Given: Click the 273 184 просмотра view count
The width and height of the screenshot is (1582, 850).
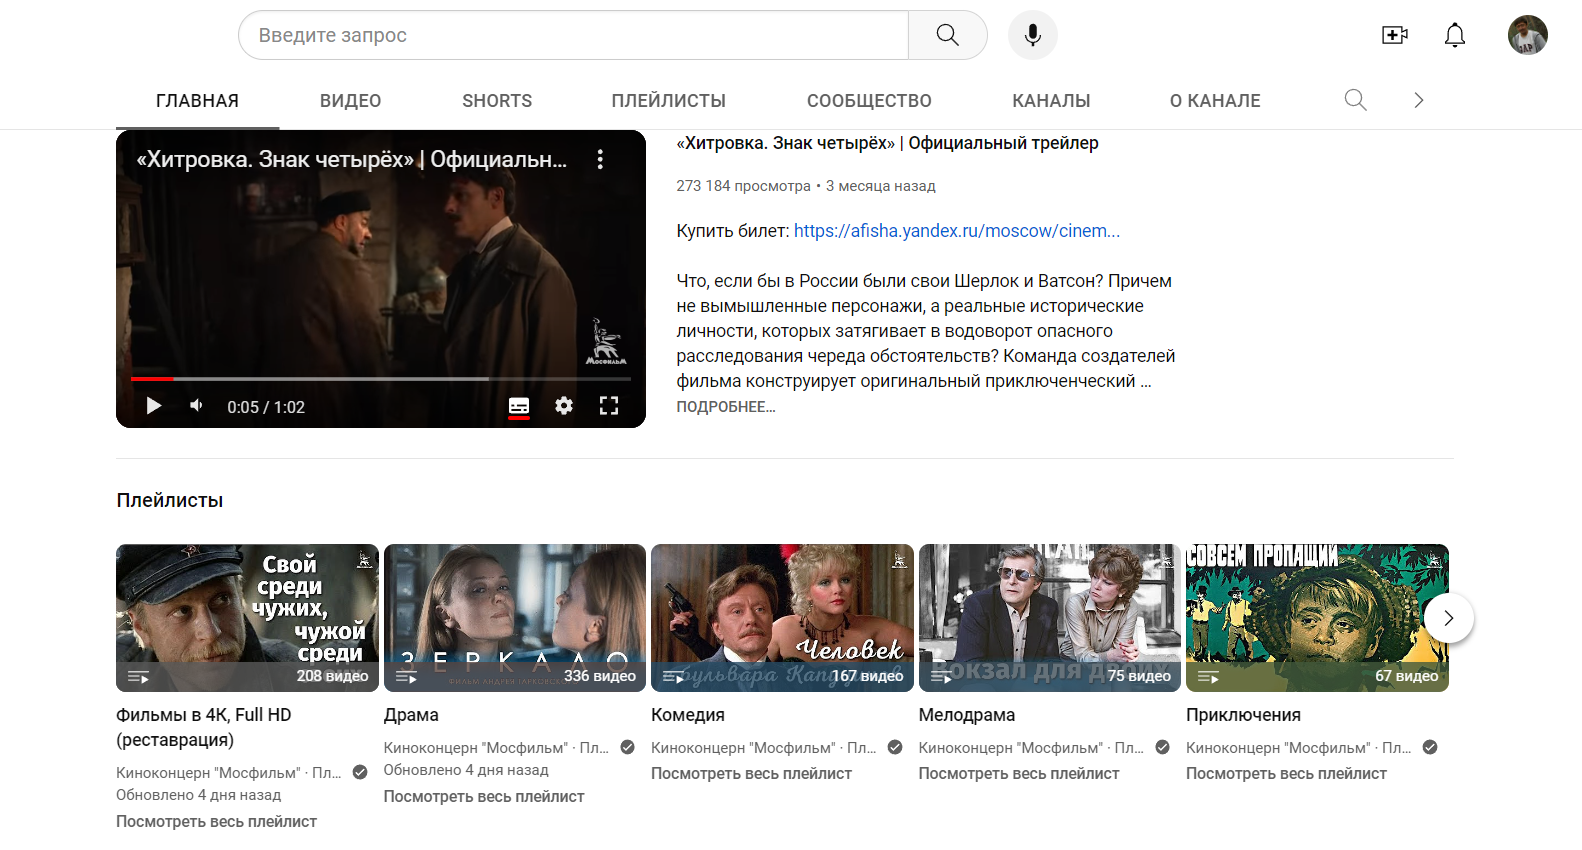Looking at the screenshot, I should 743,186.
